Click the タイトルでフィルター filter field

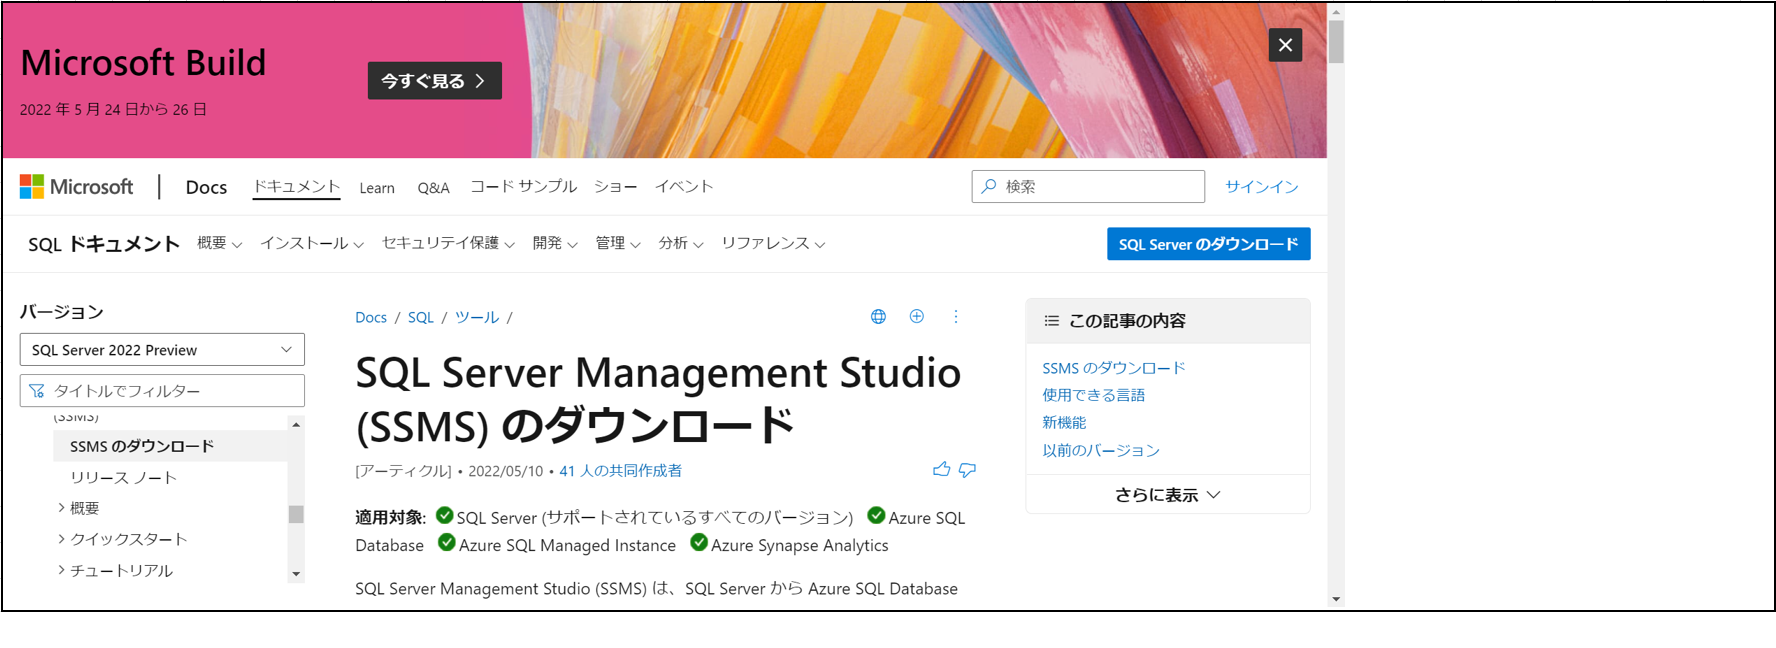coord(162,391)
